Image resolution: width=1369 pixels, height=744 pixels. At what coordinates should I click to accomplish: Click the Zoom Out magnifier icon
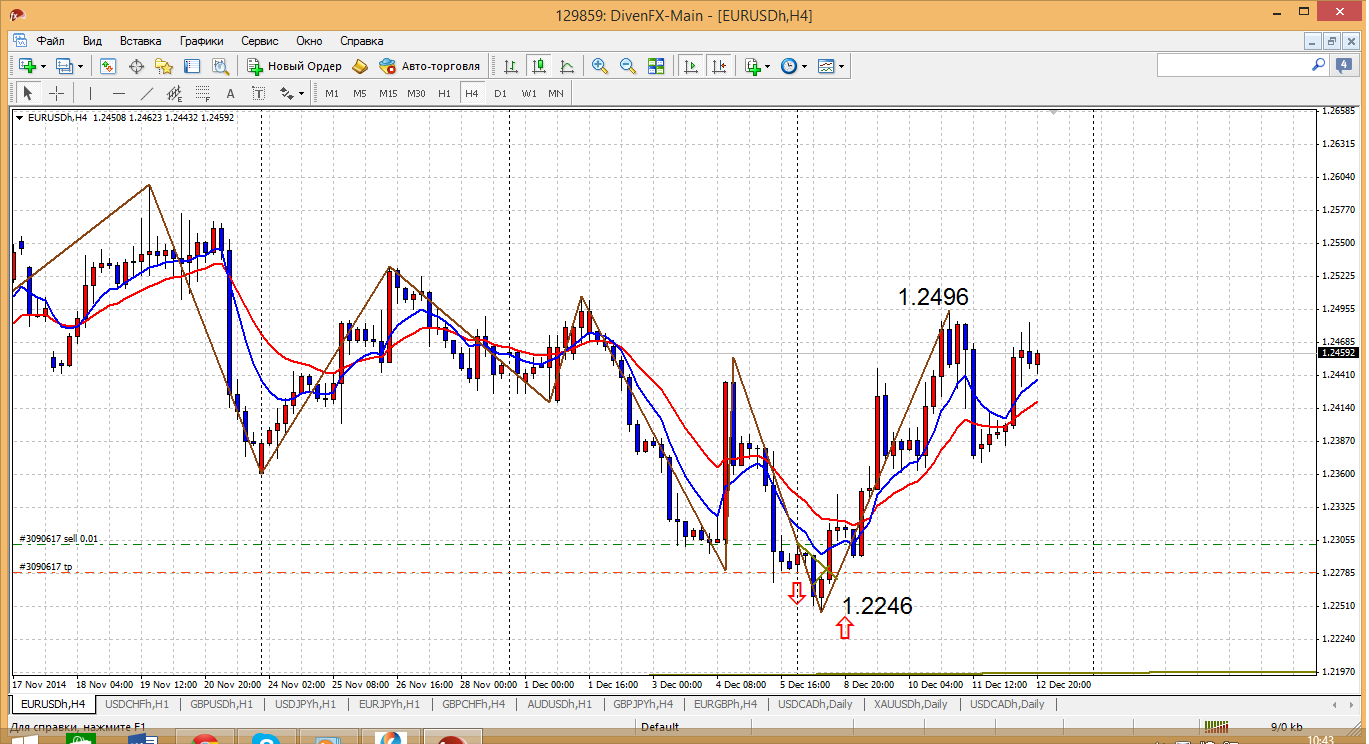628,66
